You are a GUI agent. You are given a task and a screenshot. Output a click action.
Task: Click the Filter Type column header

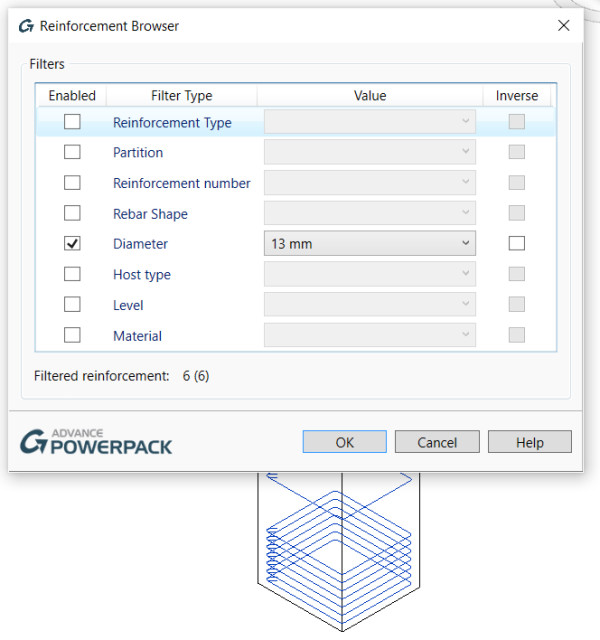tap(182, 96)
